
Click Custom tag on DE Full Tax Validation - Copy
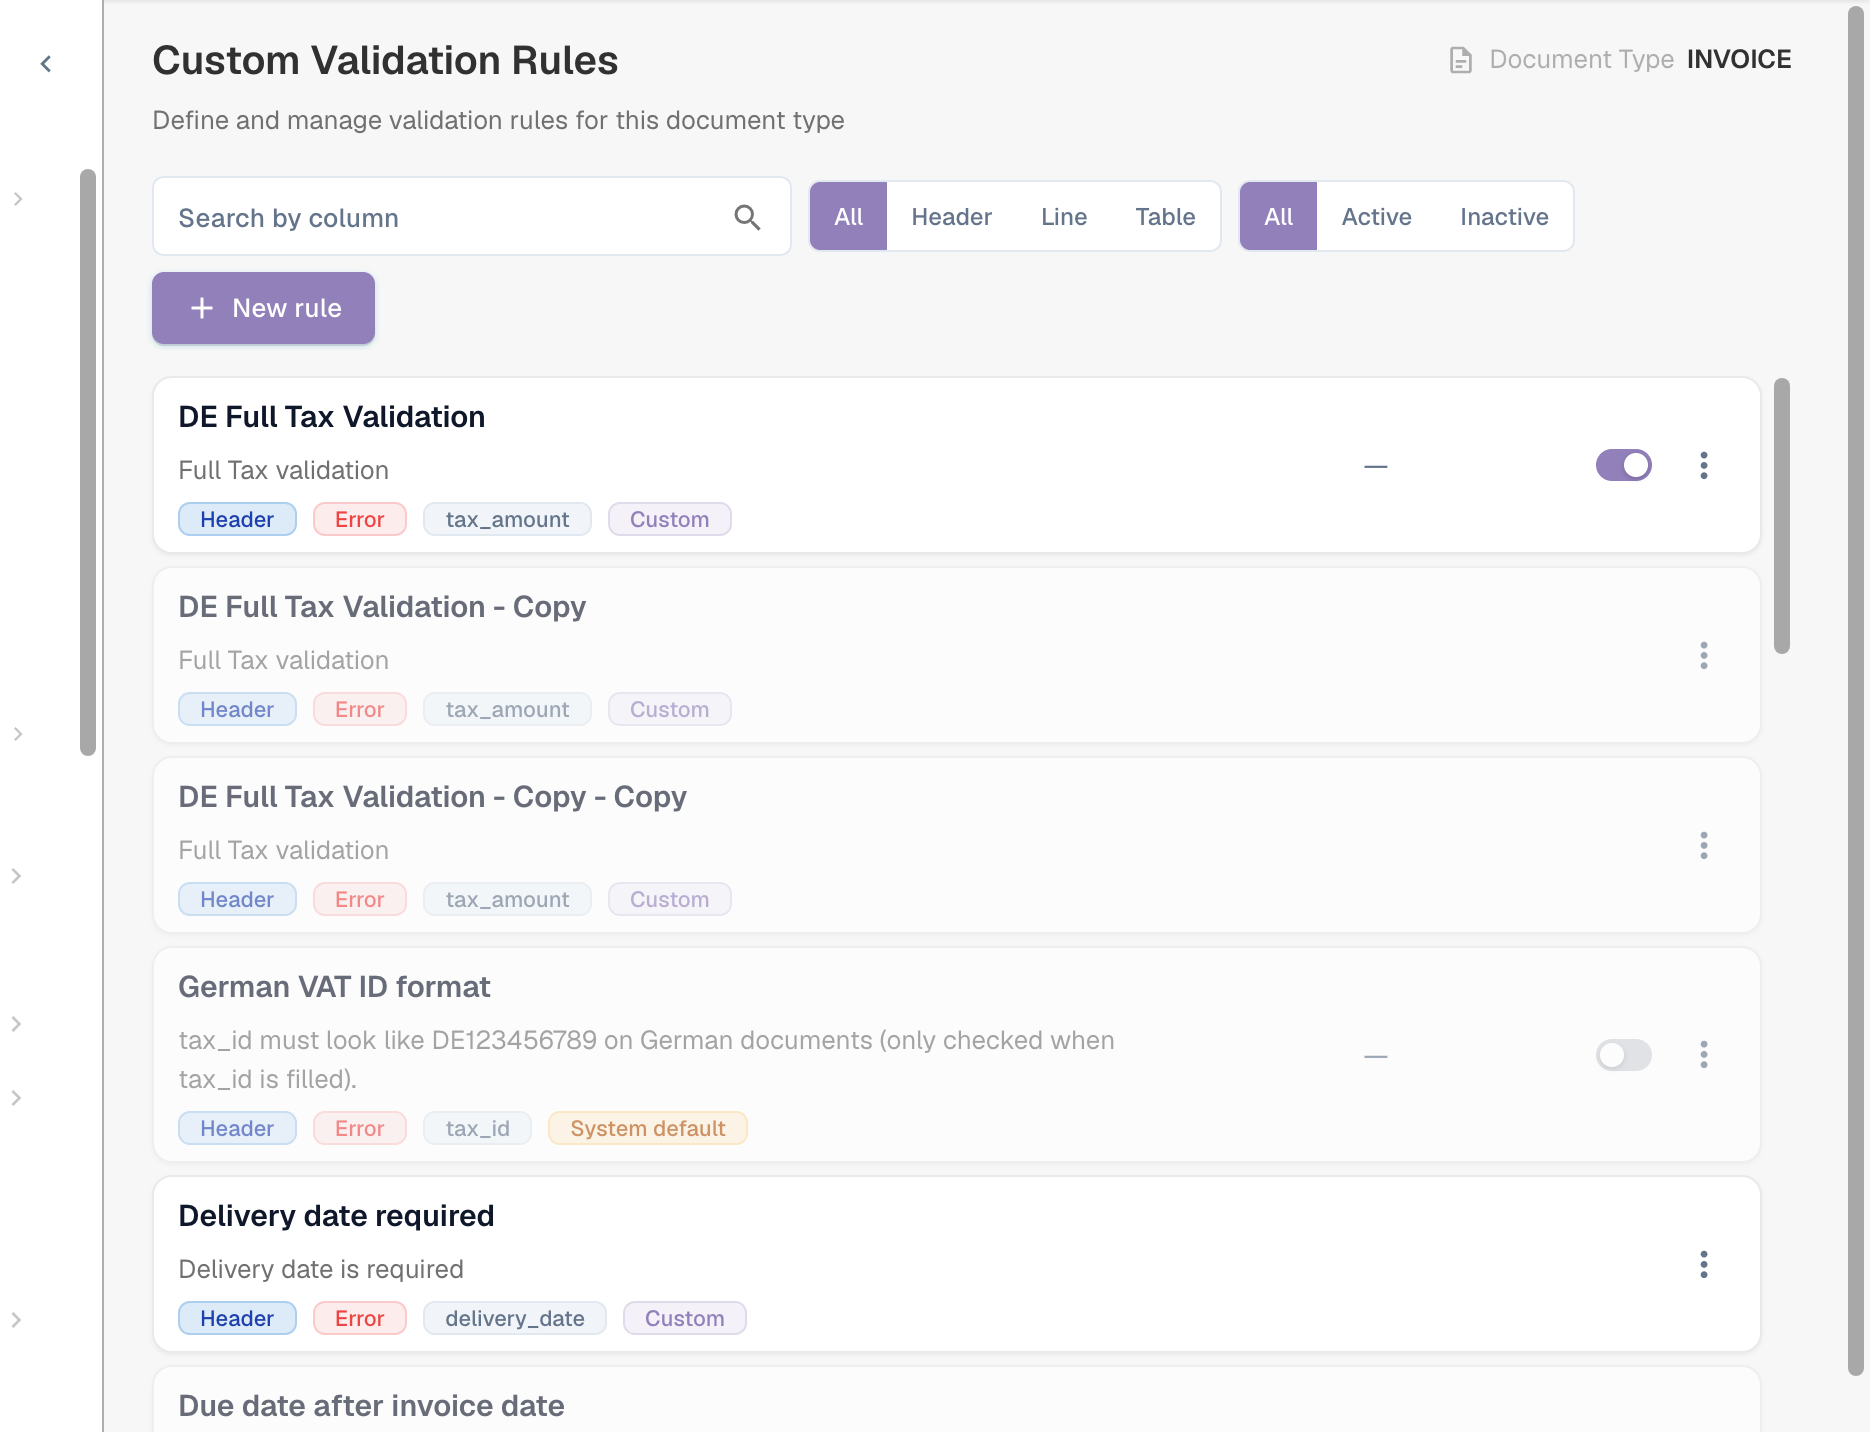point(669,709)
